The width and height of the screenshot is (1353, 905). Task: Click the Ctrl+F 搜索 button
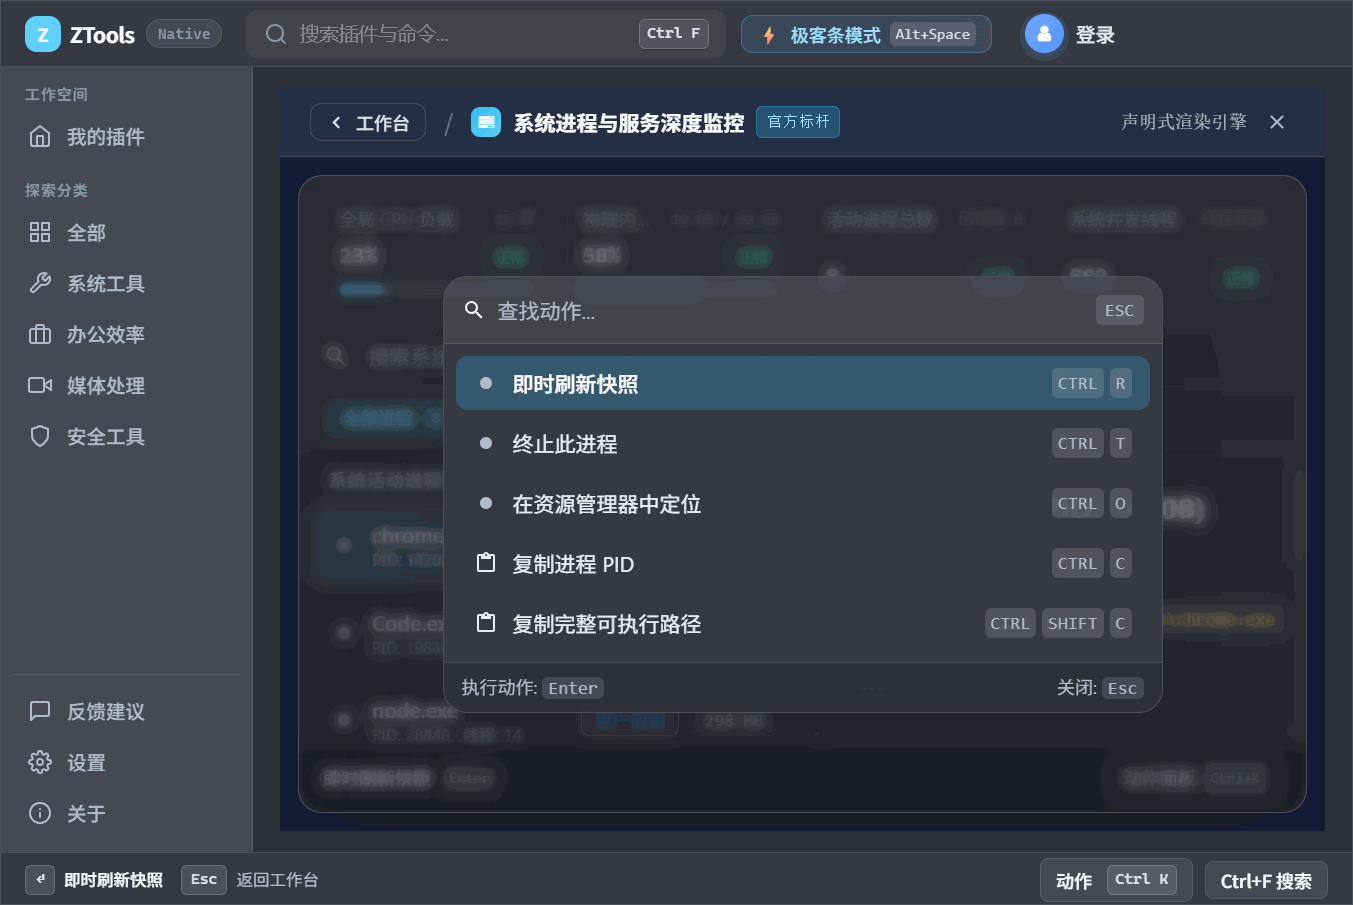(1266, 881)
